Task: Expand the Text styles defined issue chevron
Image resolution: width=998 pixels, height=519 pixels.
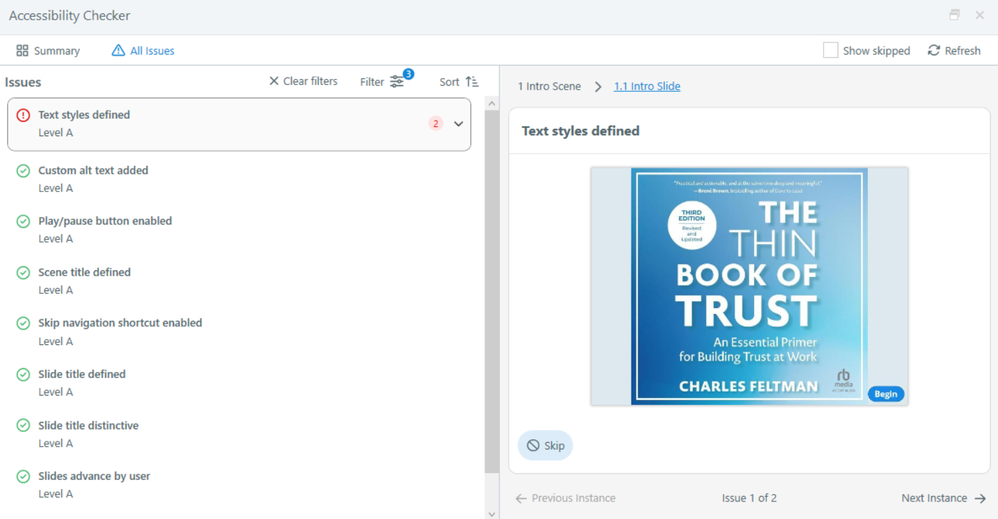Action: [x=458, y=124]
